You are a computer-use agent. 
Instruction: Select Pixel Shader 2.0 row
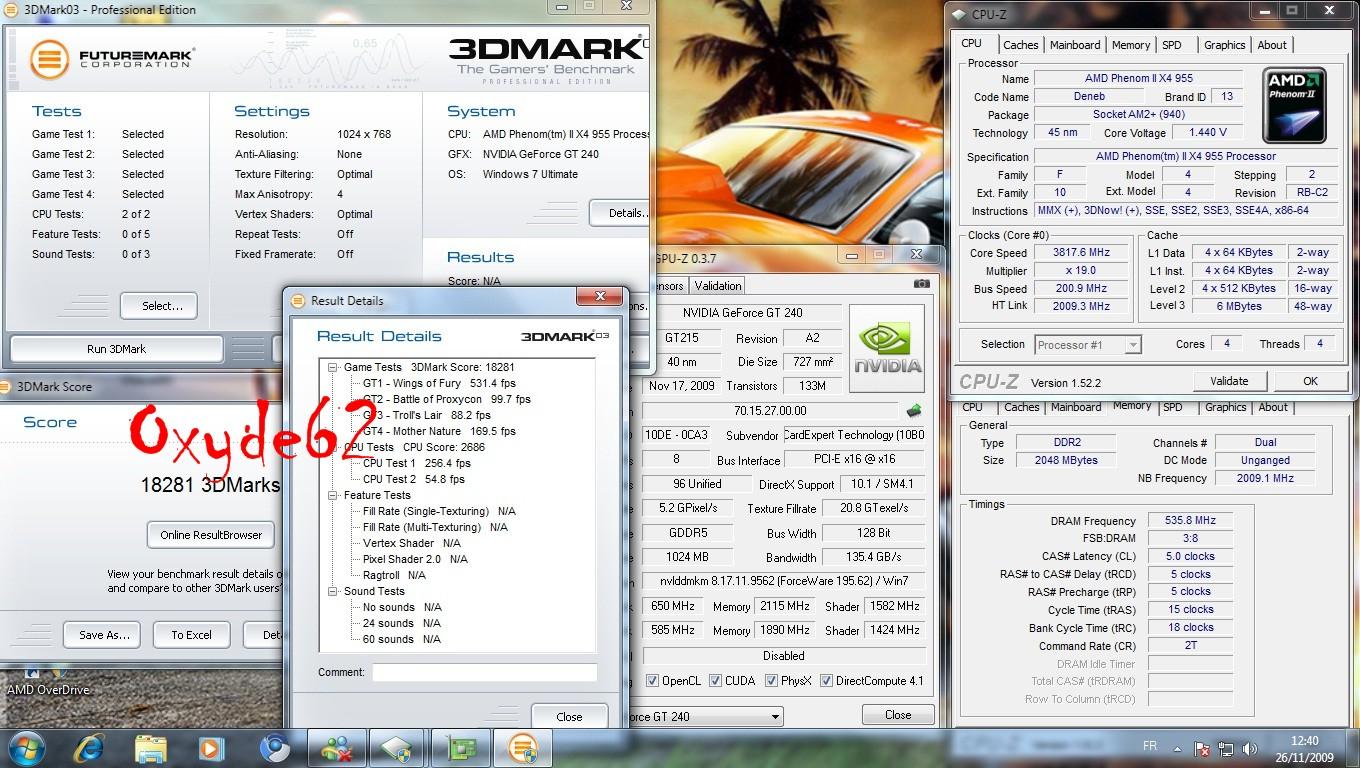tap(415, 559)
